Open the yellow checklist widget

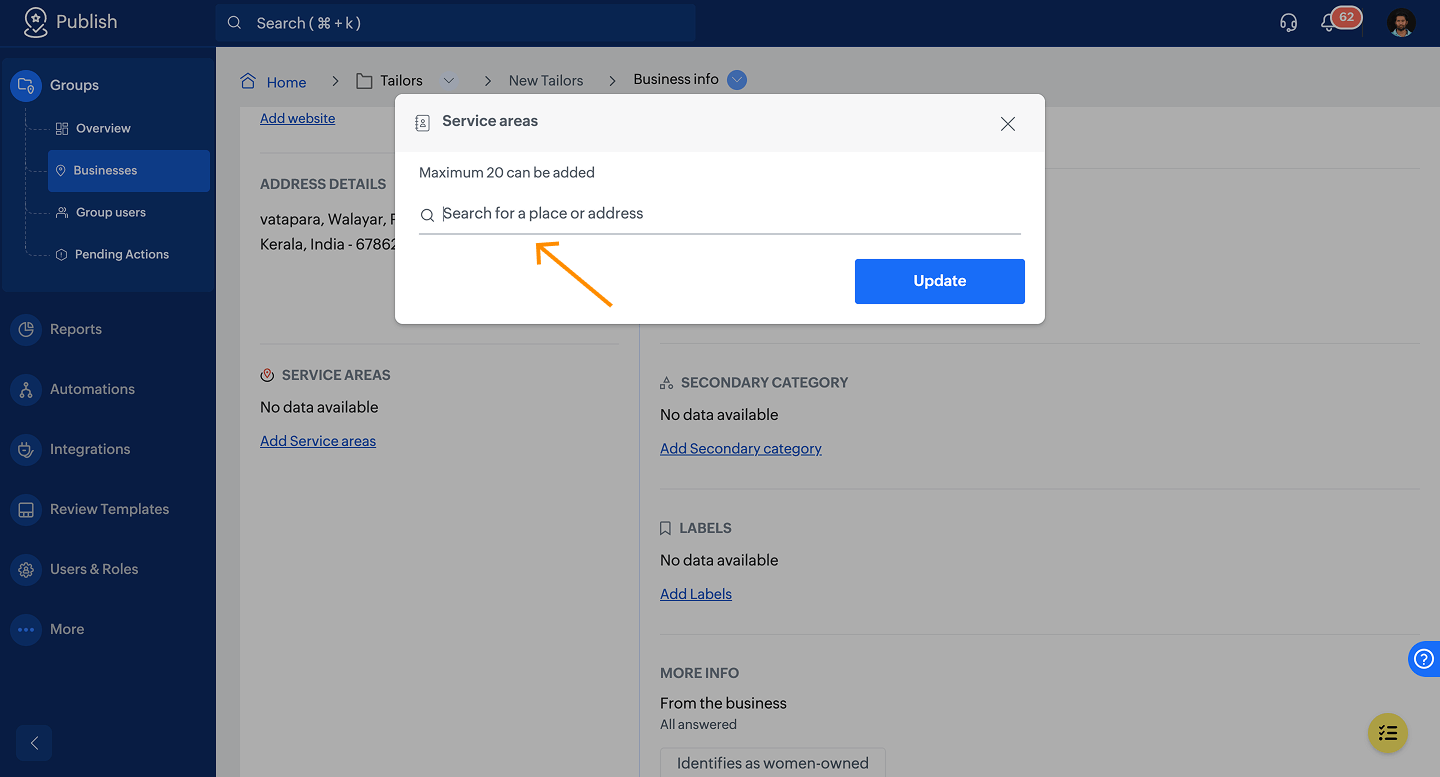pyautogui.click(x=1387, y=733)
